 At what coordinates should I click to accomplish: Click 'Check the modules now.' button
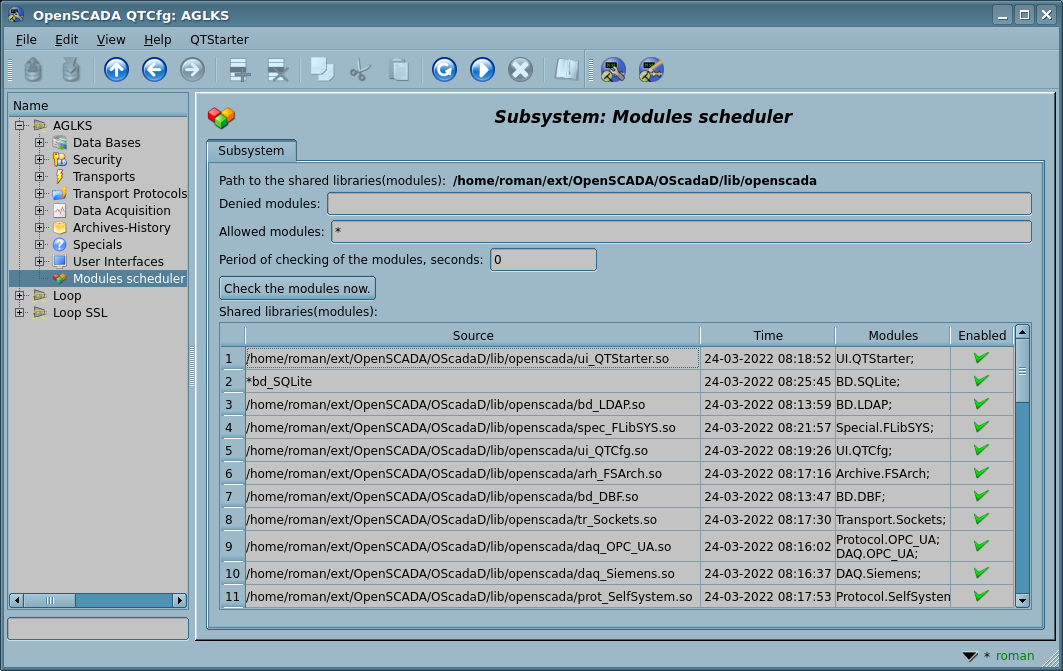(x=297, y=288)
